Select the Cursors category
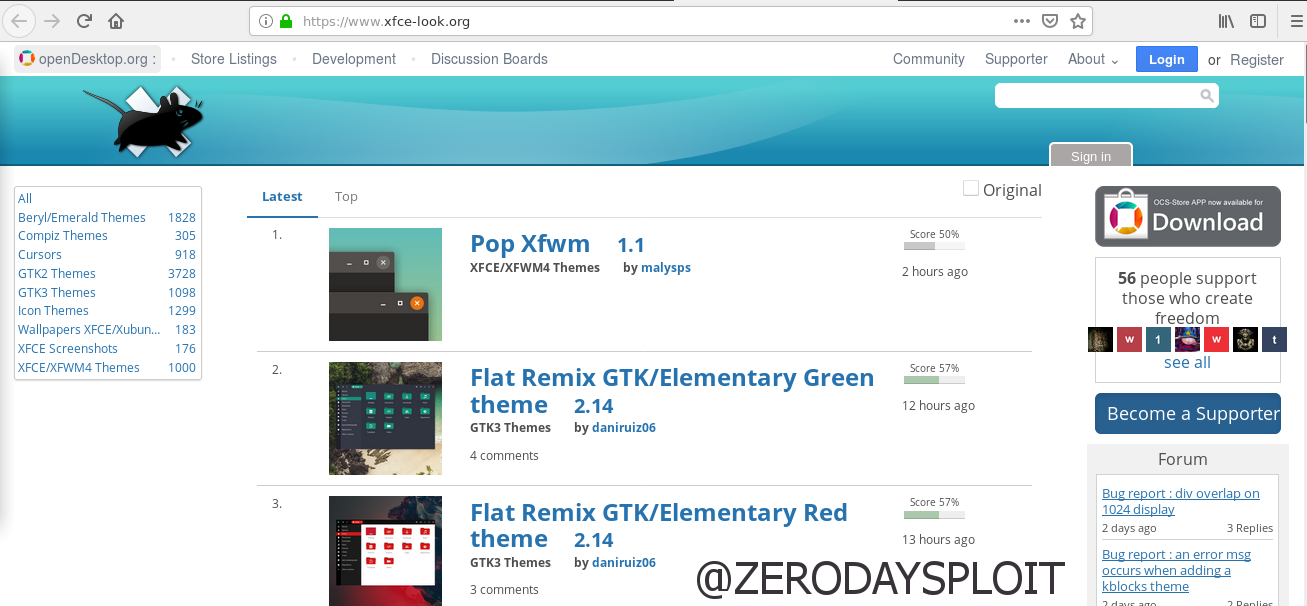The image size is (1307, 606). (40, 255)
